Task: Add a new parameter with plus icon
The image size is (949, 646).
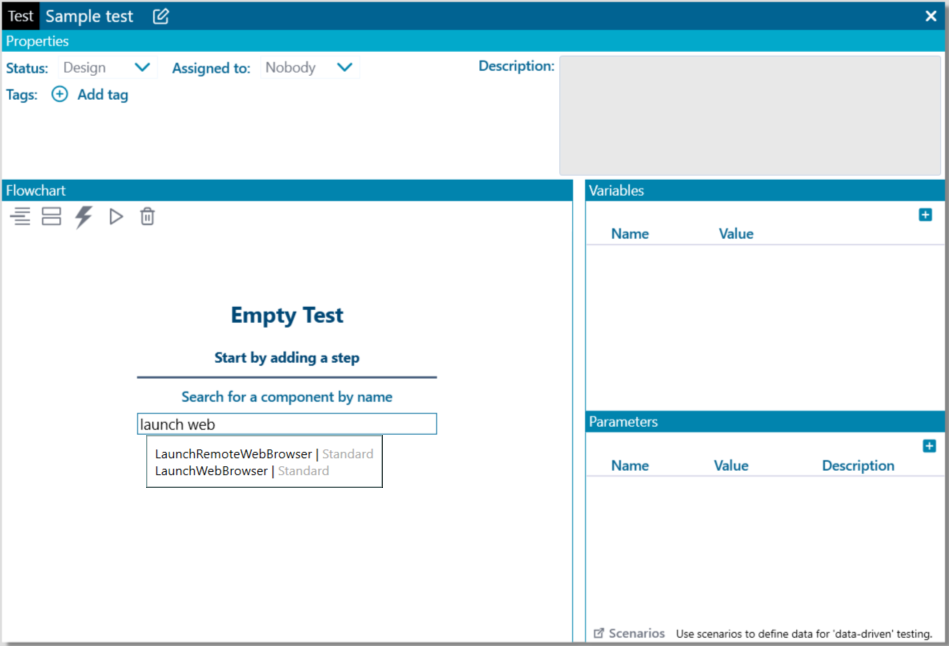Action: [930, 446]
